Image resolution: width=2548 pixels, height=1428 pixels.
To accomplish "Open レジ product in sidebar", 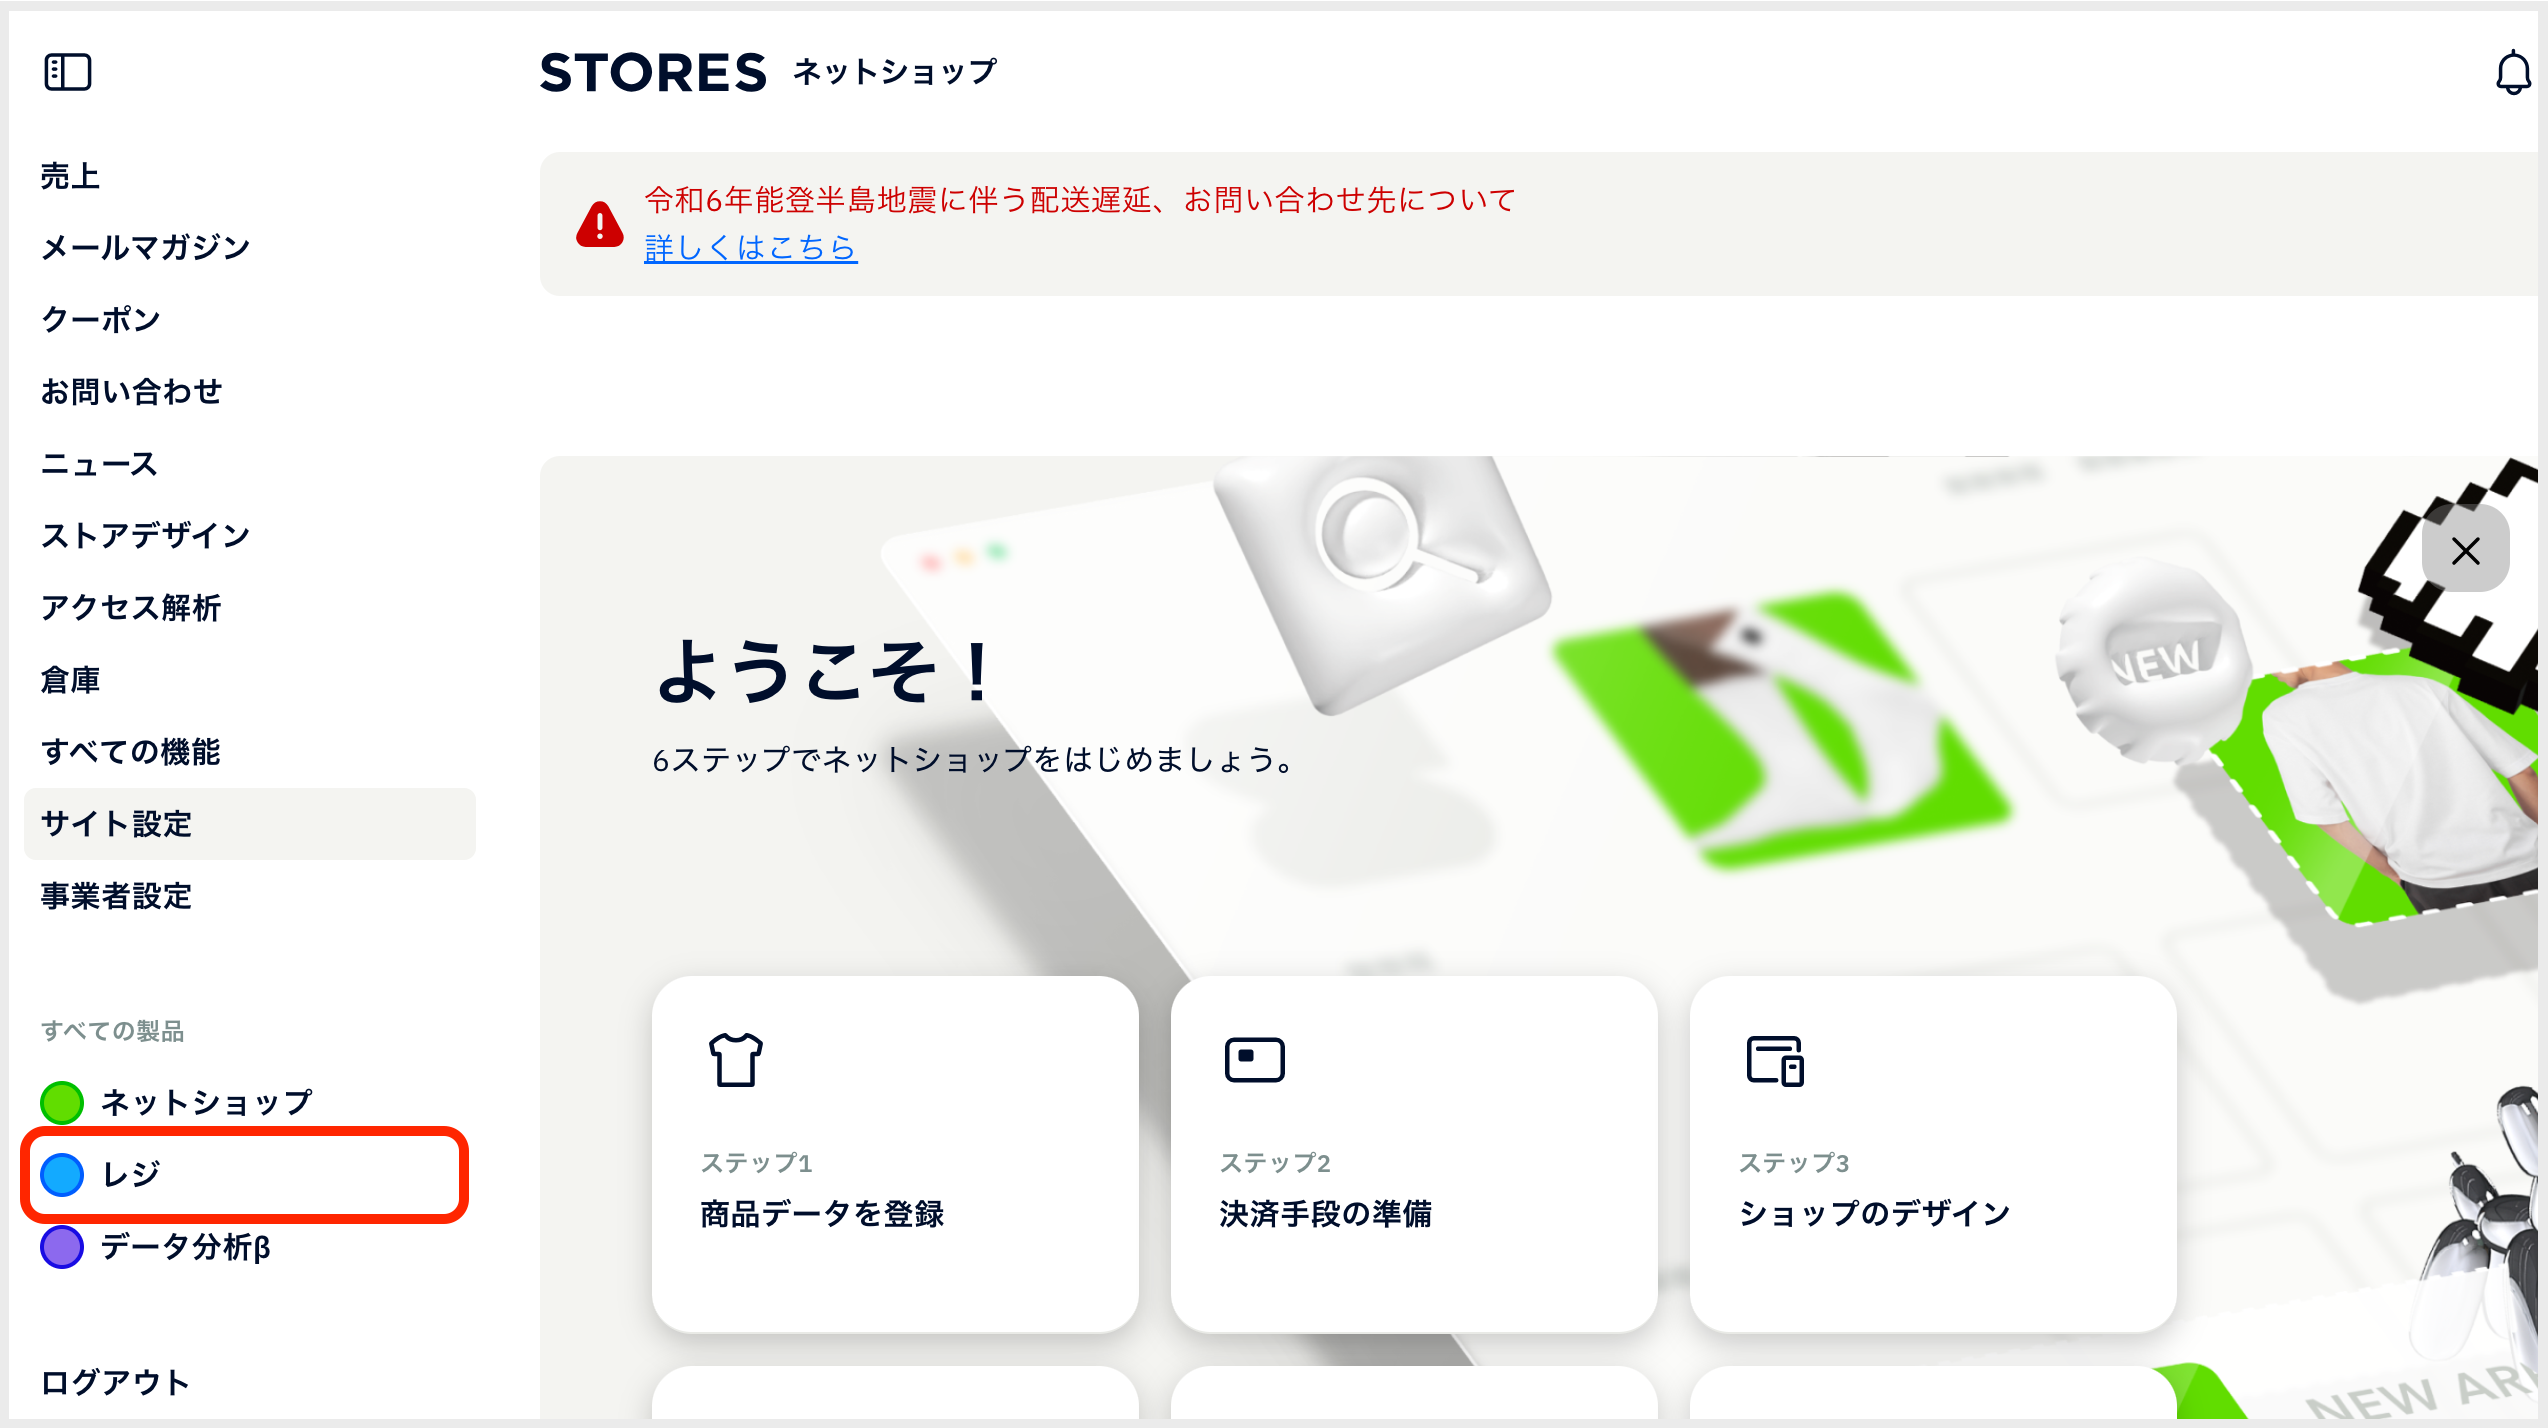I will pyautogui.click(x=245, y=1174).
